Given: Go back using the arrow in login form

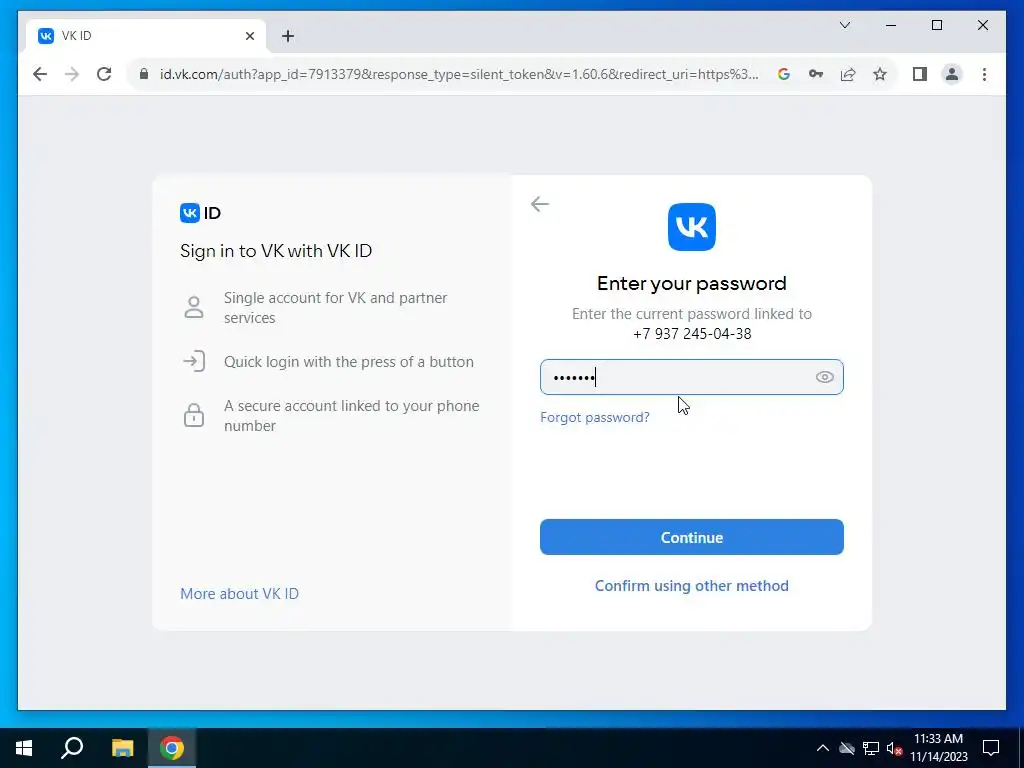Looking at the screenshot, I should click(540, 204).
